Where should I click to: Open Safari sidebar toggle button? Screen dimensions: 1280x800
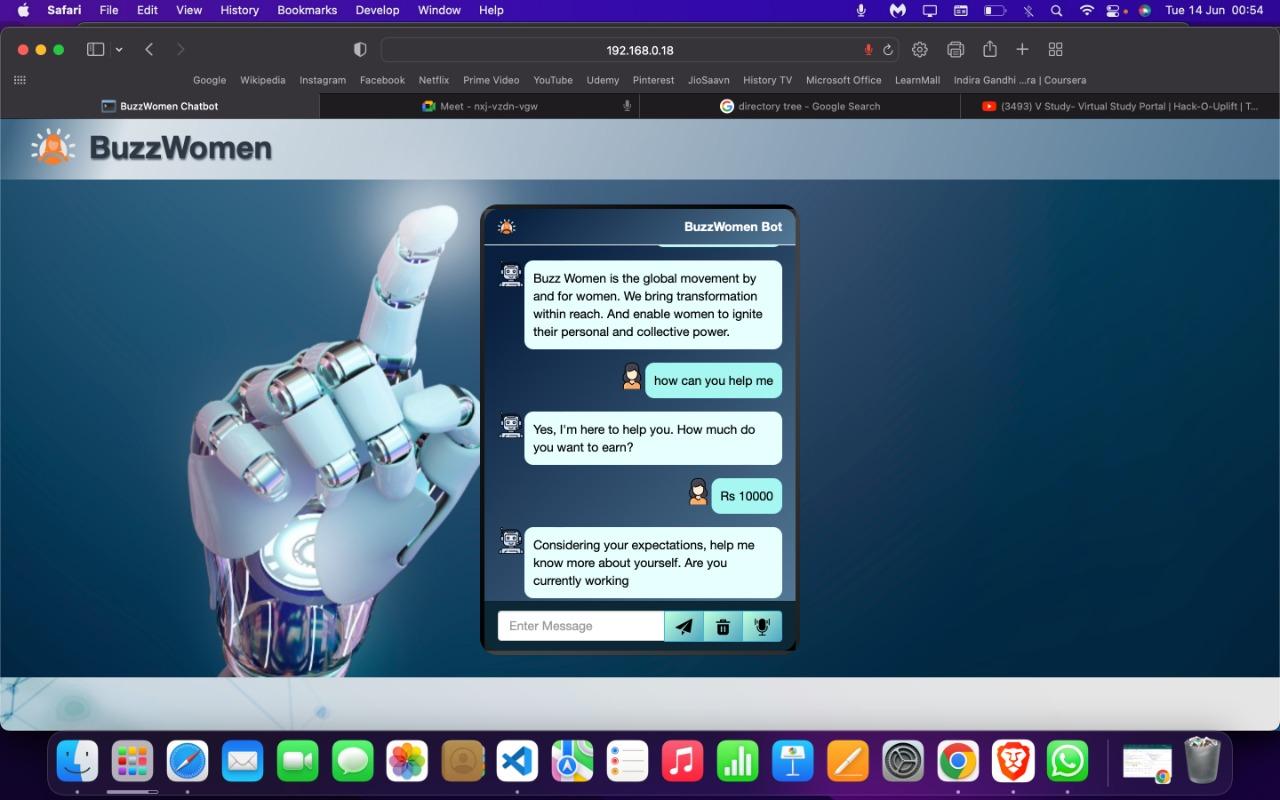coord(96,49)
